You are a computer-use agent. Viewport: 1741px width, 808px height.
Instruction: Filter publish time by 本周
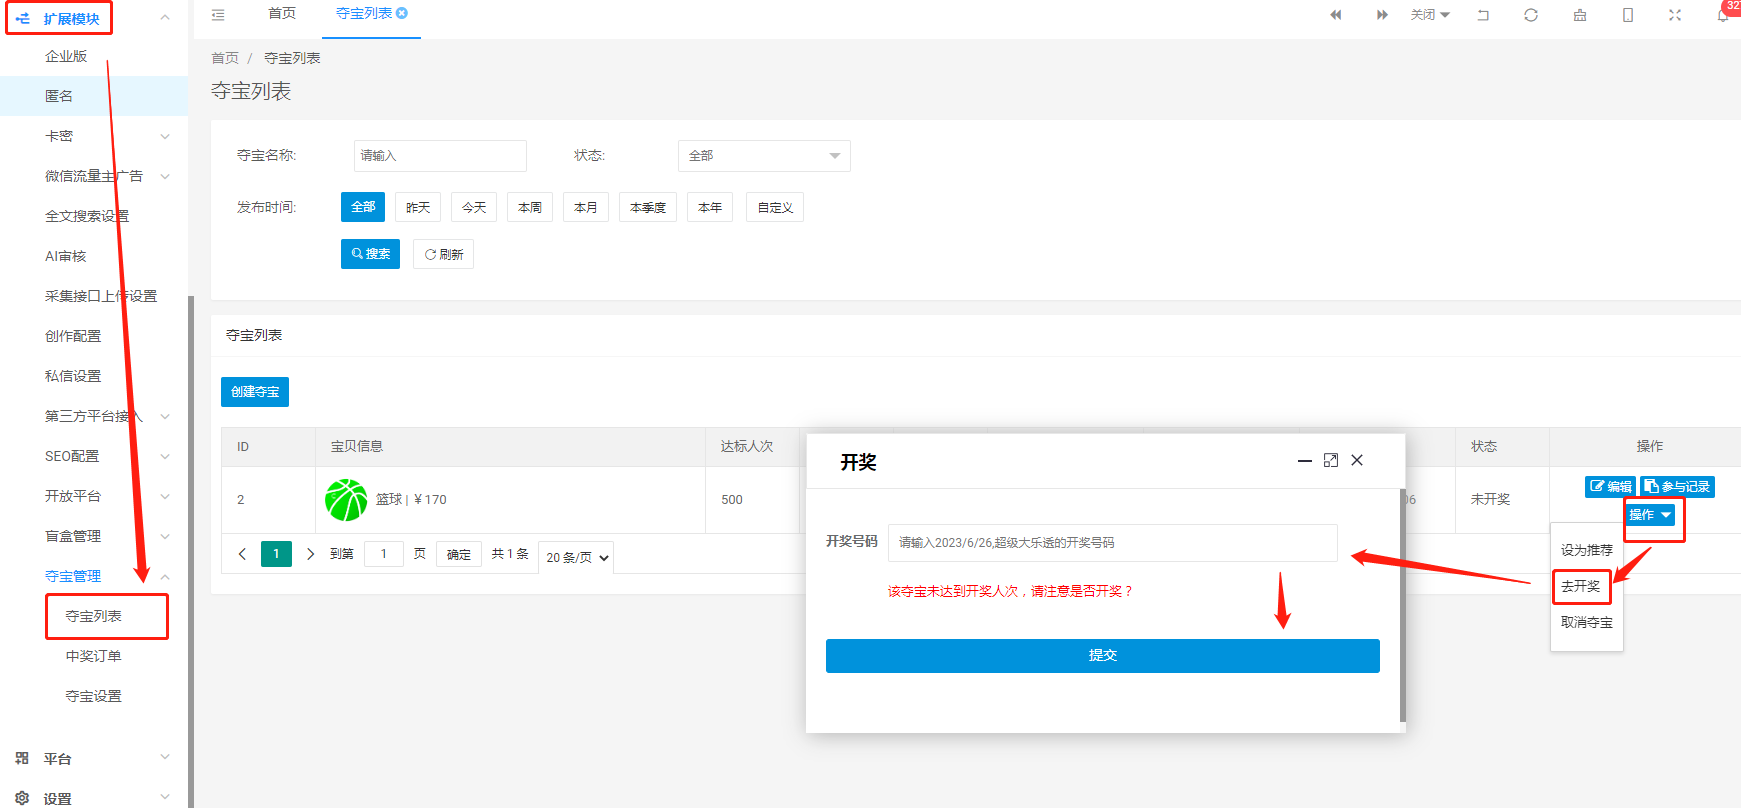(530, 207)
